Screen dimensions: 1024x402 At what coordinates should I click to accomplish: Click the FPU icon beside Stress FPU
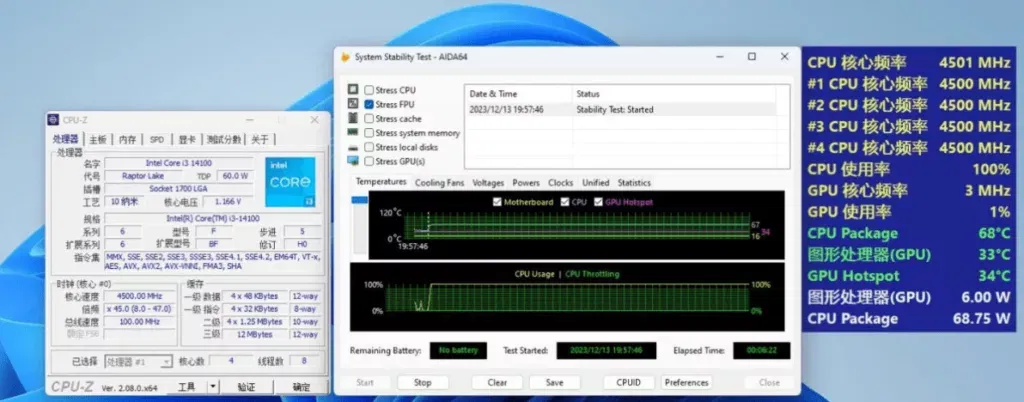click(353, 104)
